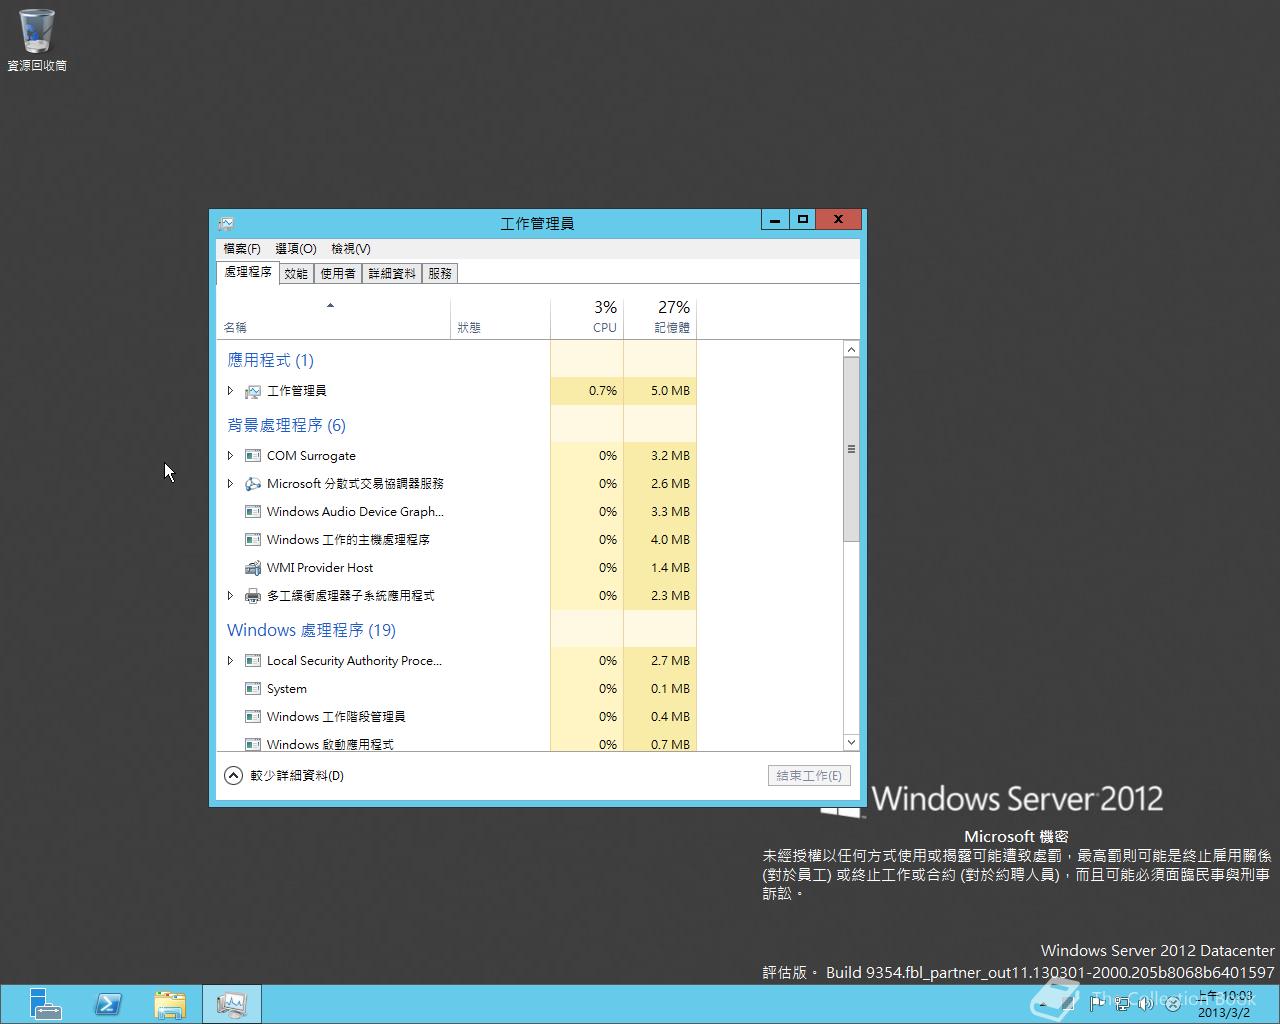
Task: Click the 2.7 MB memory value
Action: (x=670, y=661)
